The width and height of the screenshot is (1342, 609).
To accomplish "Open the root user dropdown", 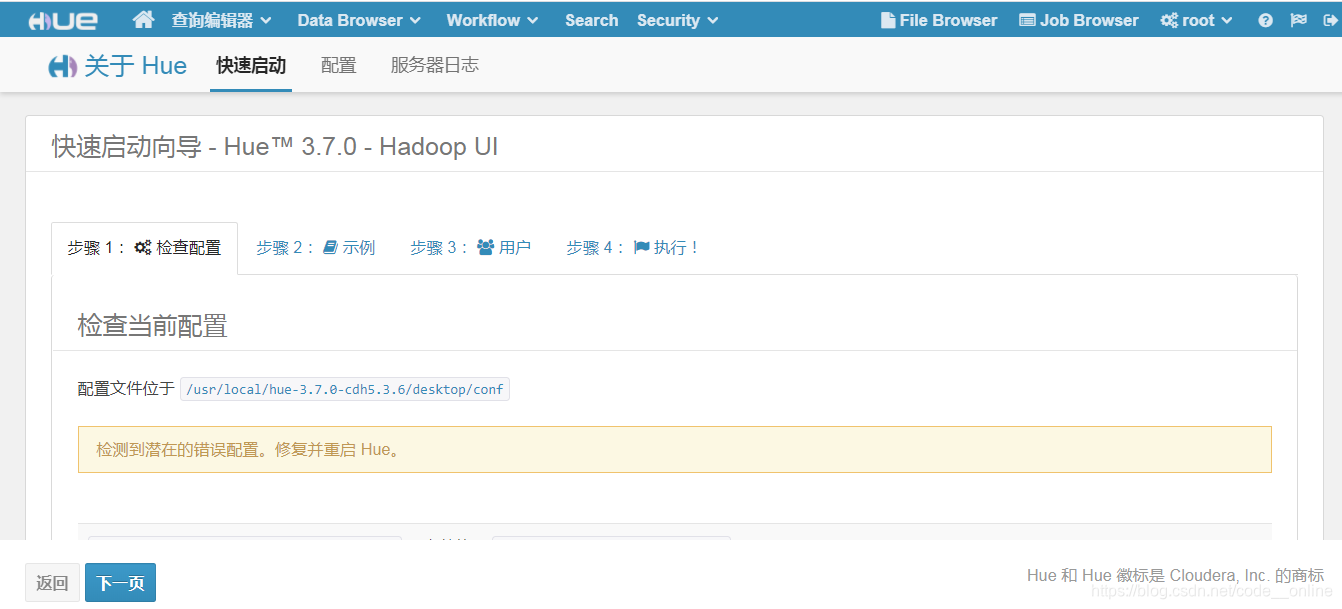I will pyautogui.click(x=1196, y=20).
